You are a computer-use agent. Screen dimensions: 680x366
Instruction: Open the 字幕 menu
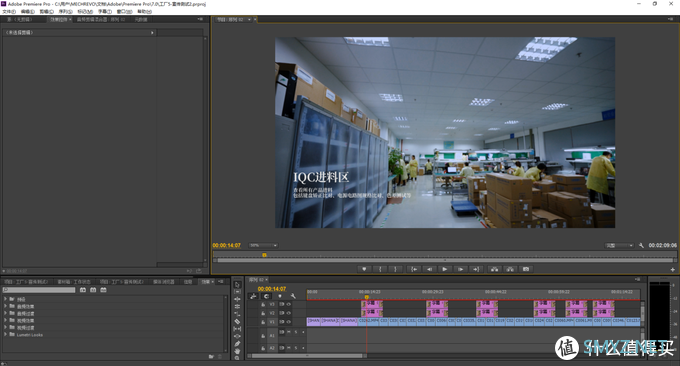tap(105, 12)
